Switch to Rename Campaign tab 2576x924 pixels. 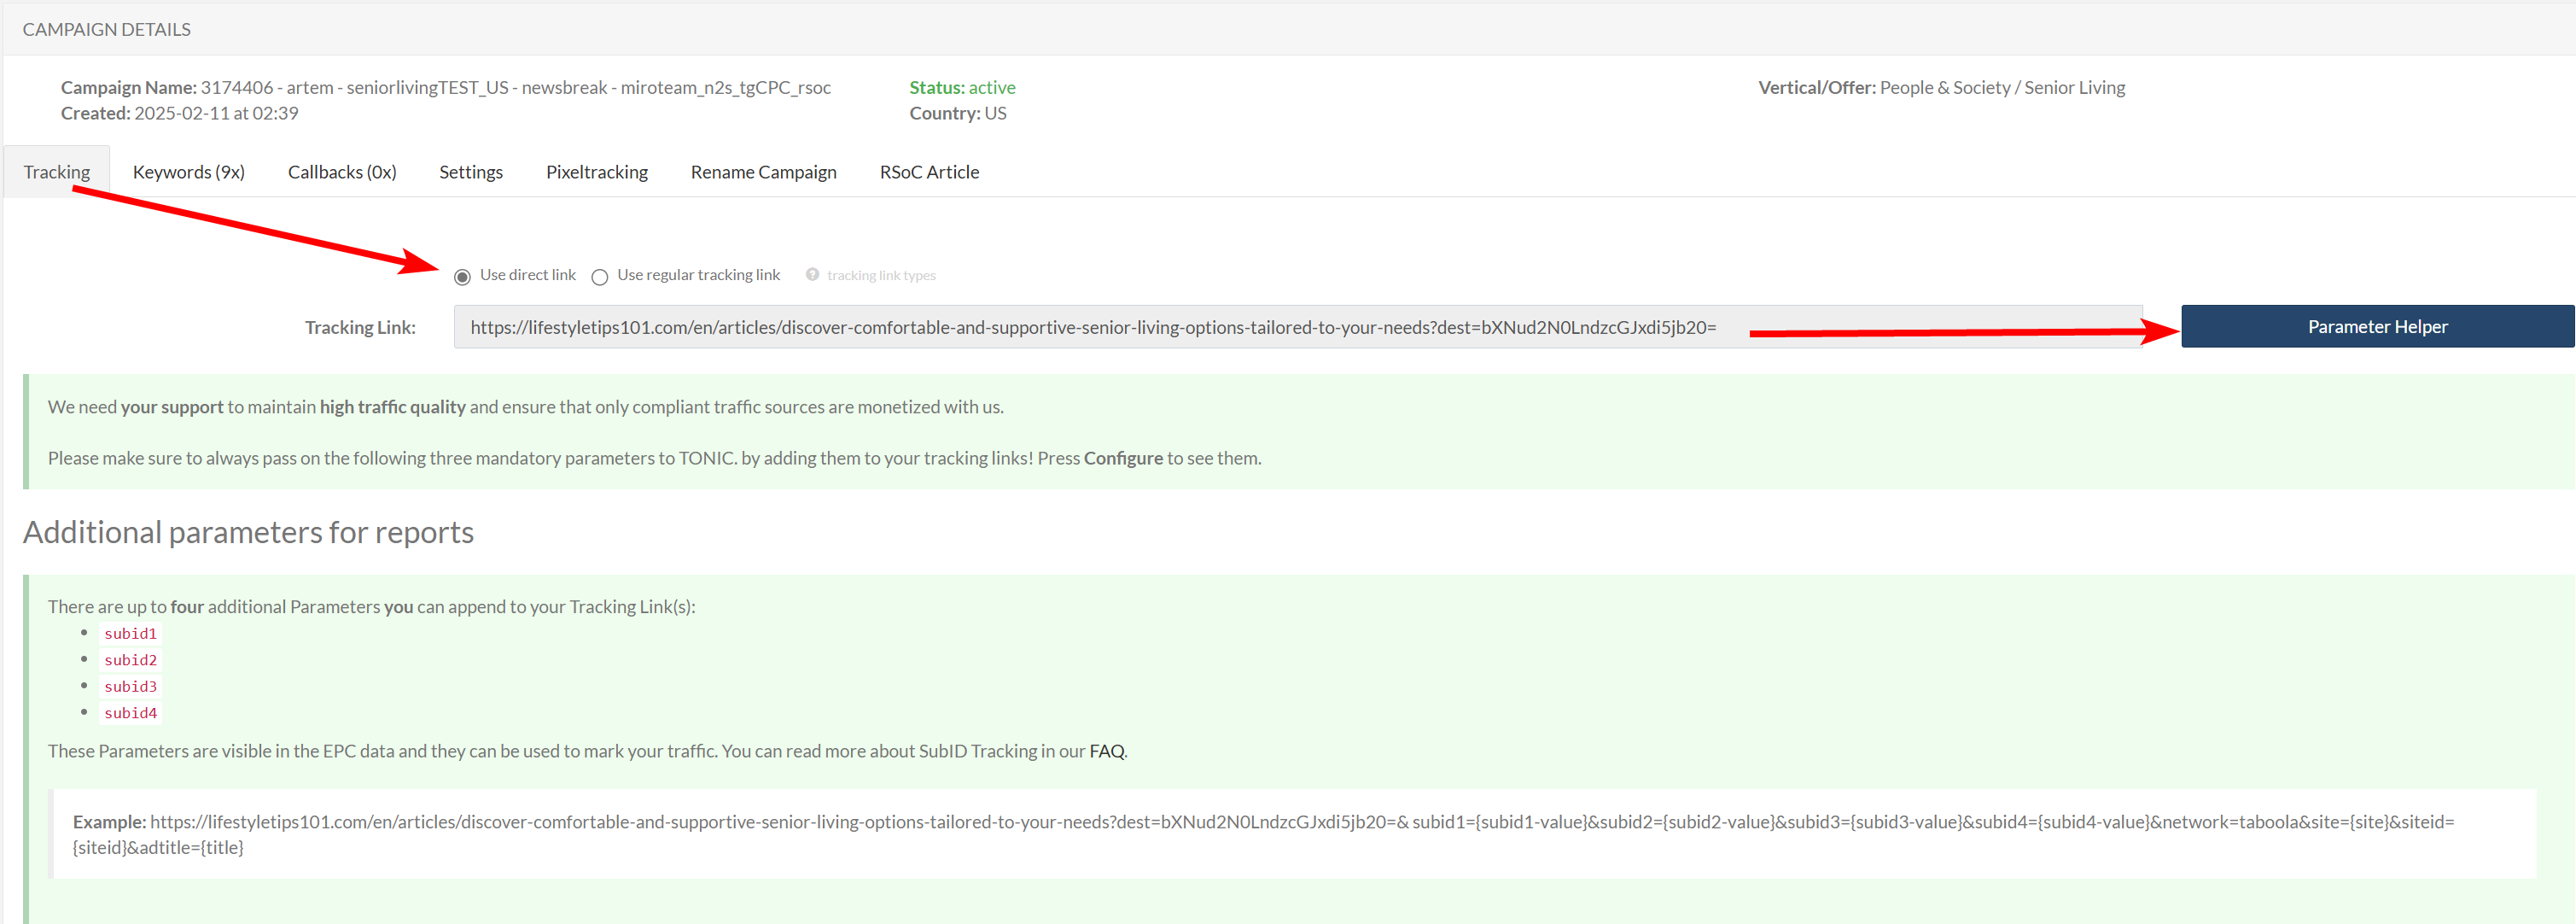click(764, 172)
